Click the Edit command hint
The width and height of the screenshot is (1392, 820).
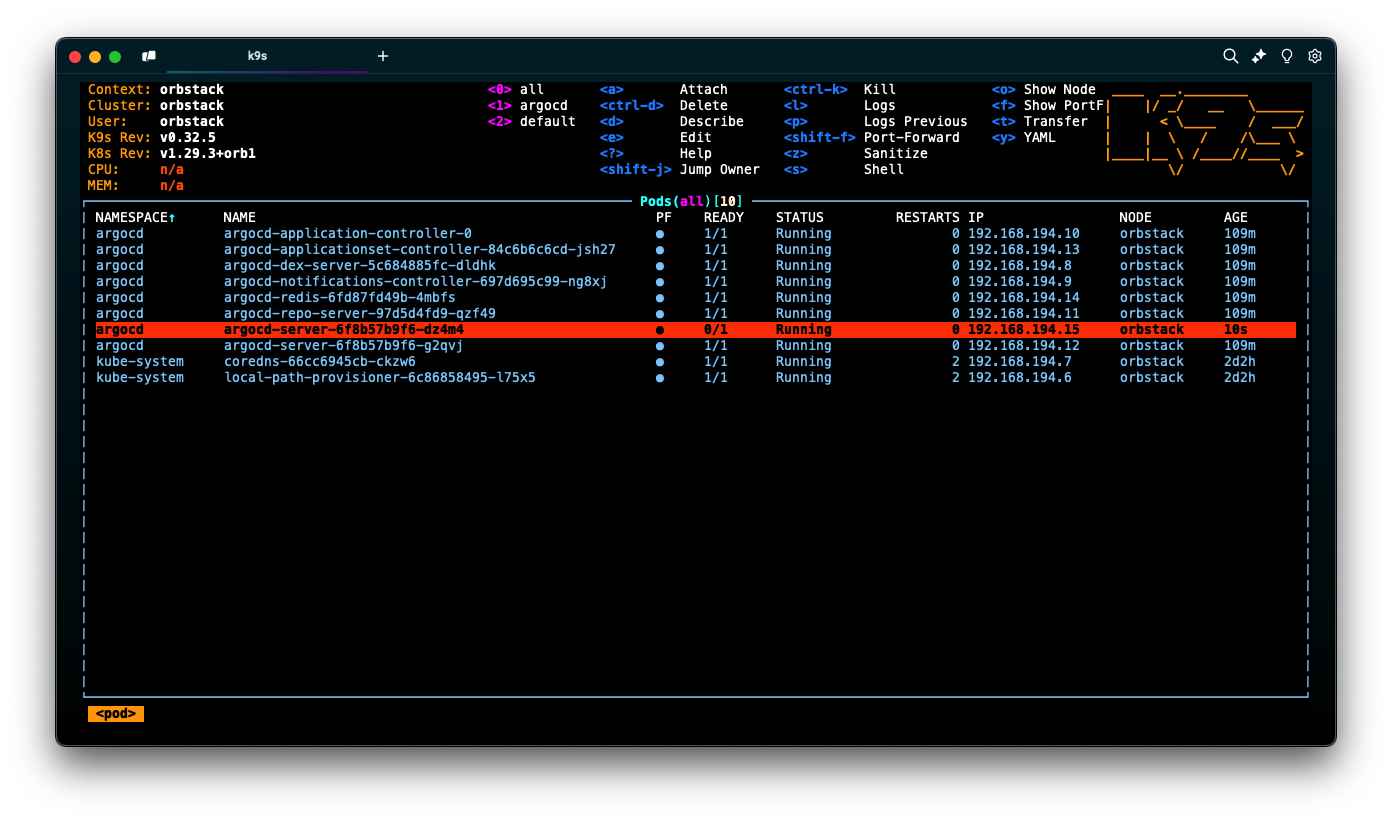click(696, 138)
